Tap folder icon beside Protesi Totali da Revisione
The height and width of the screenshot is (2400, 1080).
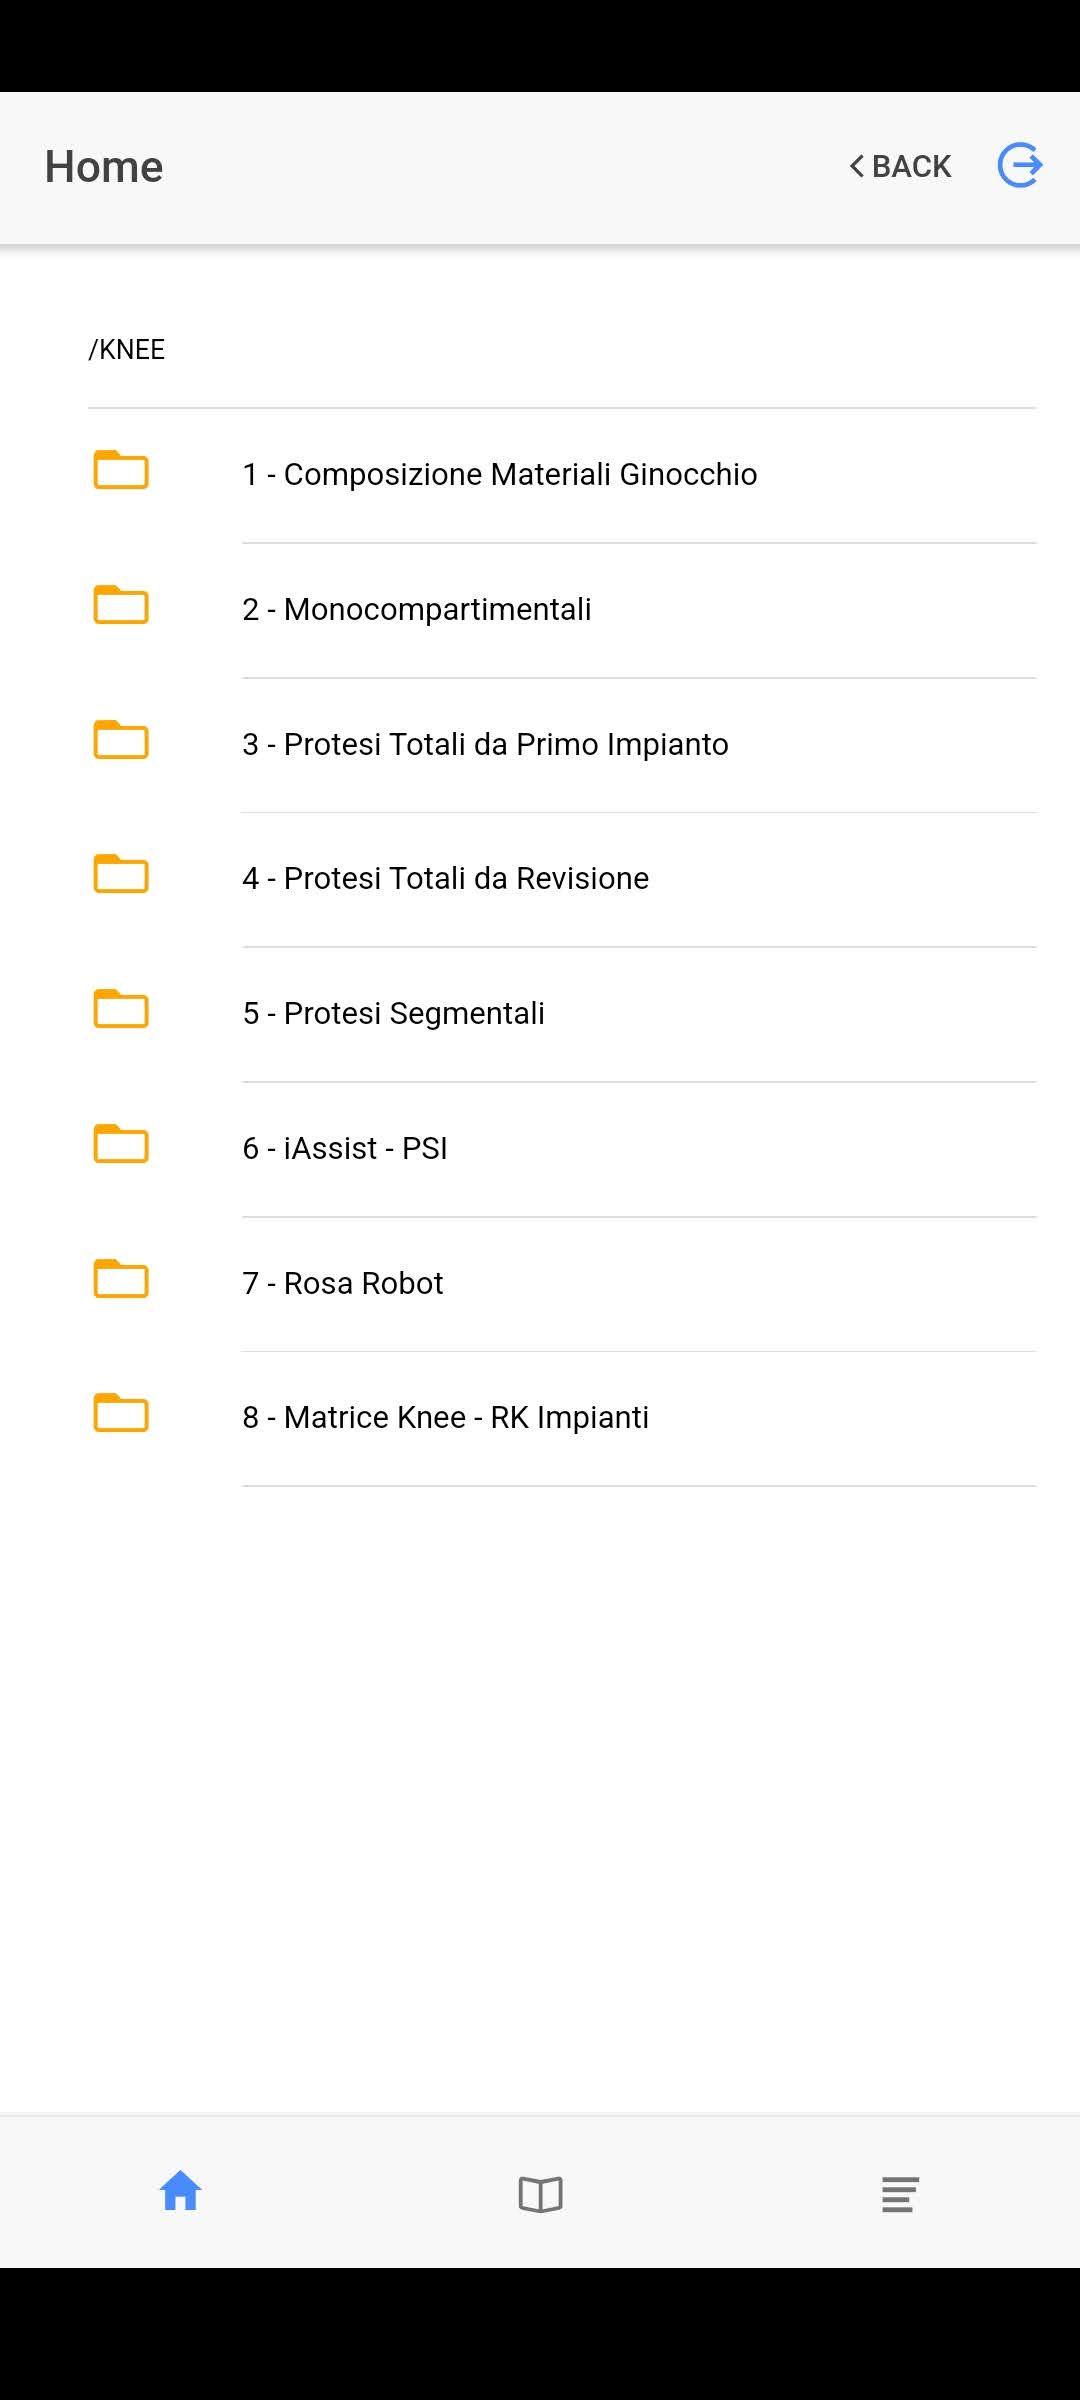pos(121,874)
